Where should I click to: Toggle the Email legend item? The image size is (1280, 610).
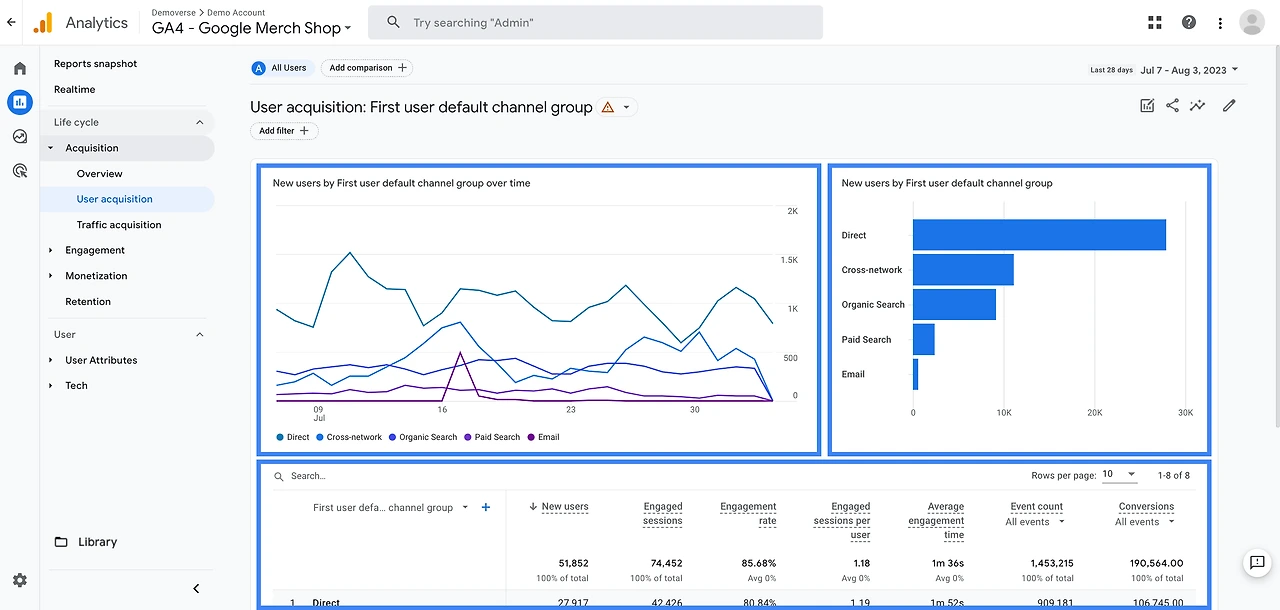(x=543, y=437)
